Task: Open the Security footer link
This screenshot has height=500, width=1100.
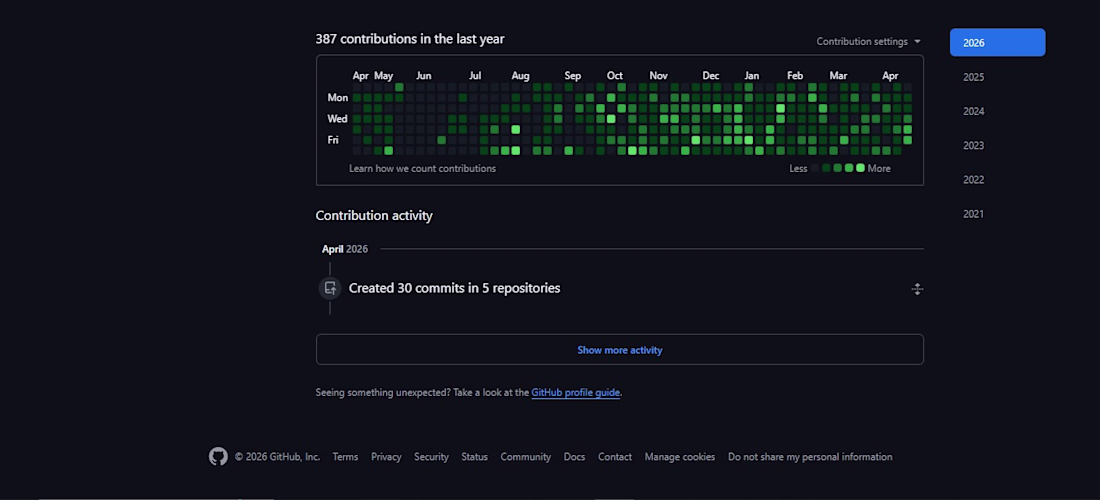Action: point(431,457)
